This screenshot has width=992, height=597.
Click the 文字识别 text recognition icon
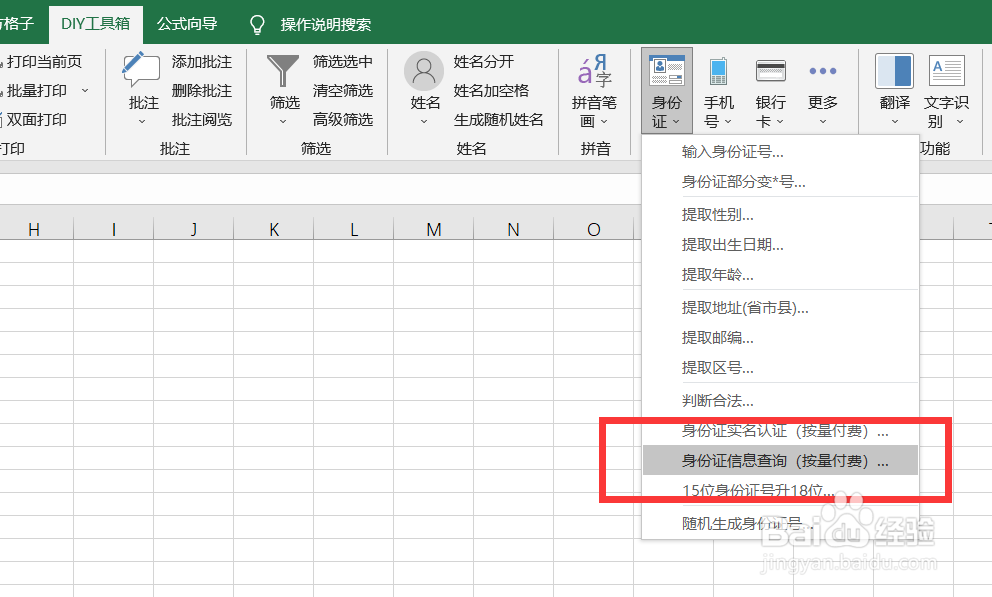946,70
